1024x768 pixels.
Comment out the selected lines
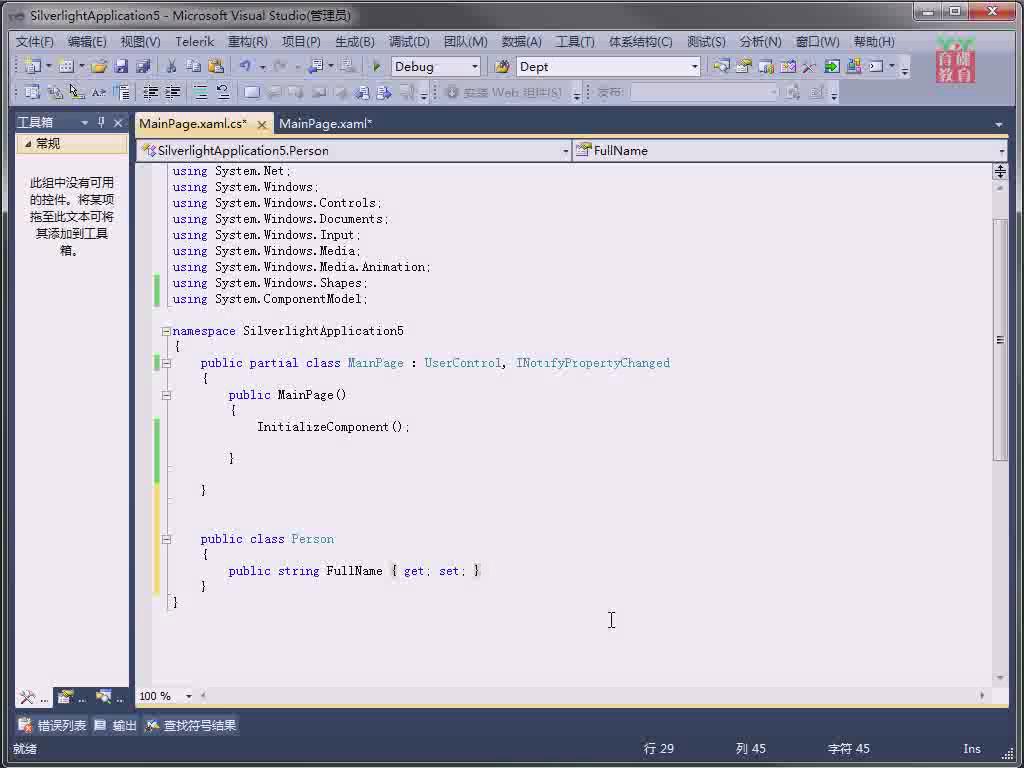tap(200, 92)
